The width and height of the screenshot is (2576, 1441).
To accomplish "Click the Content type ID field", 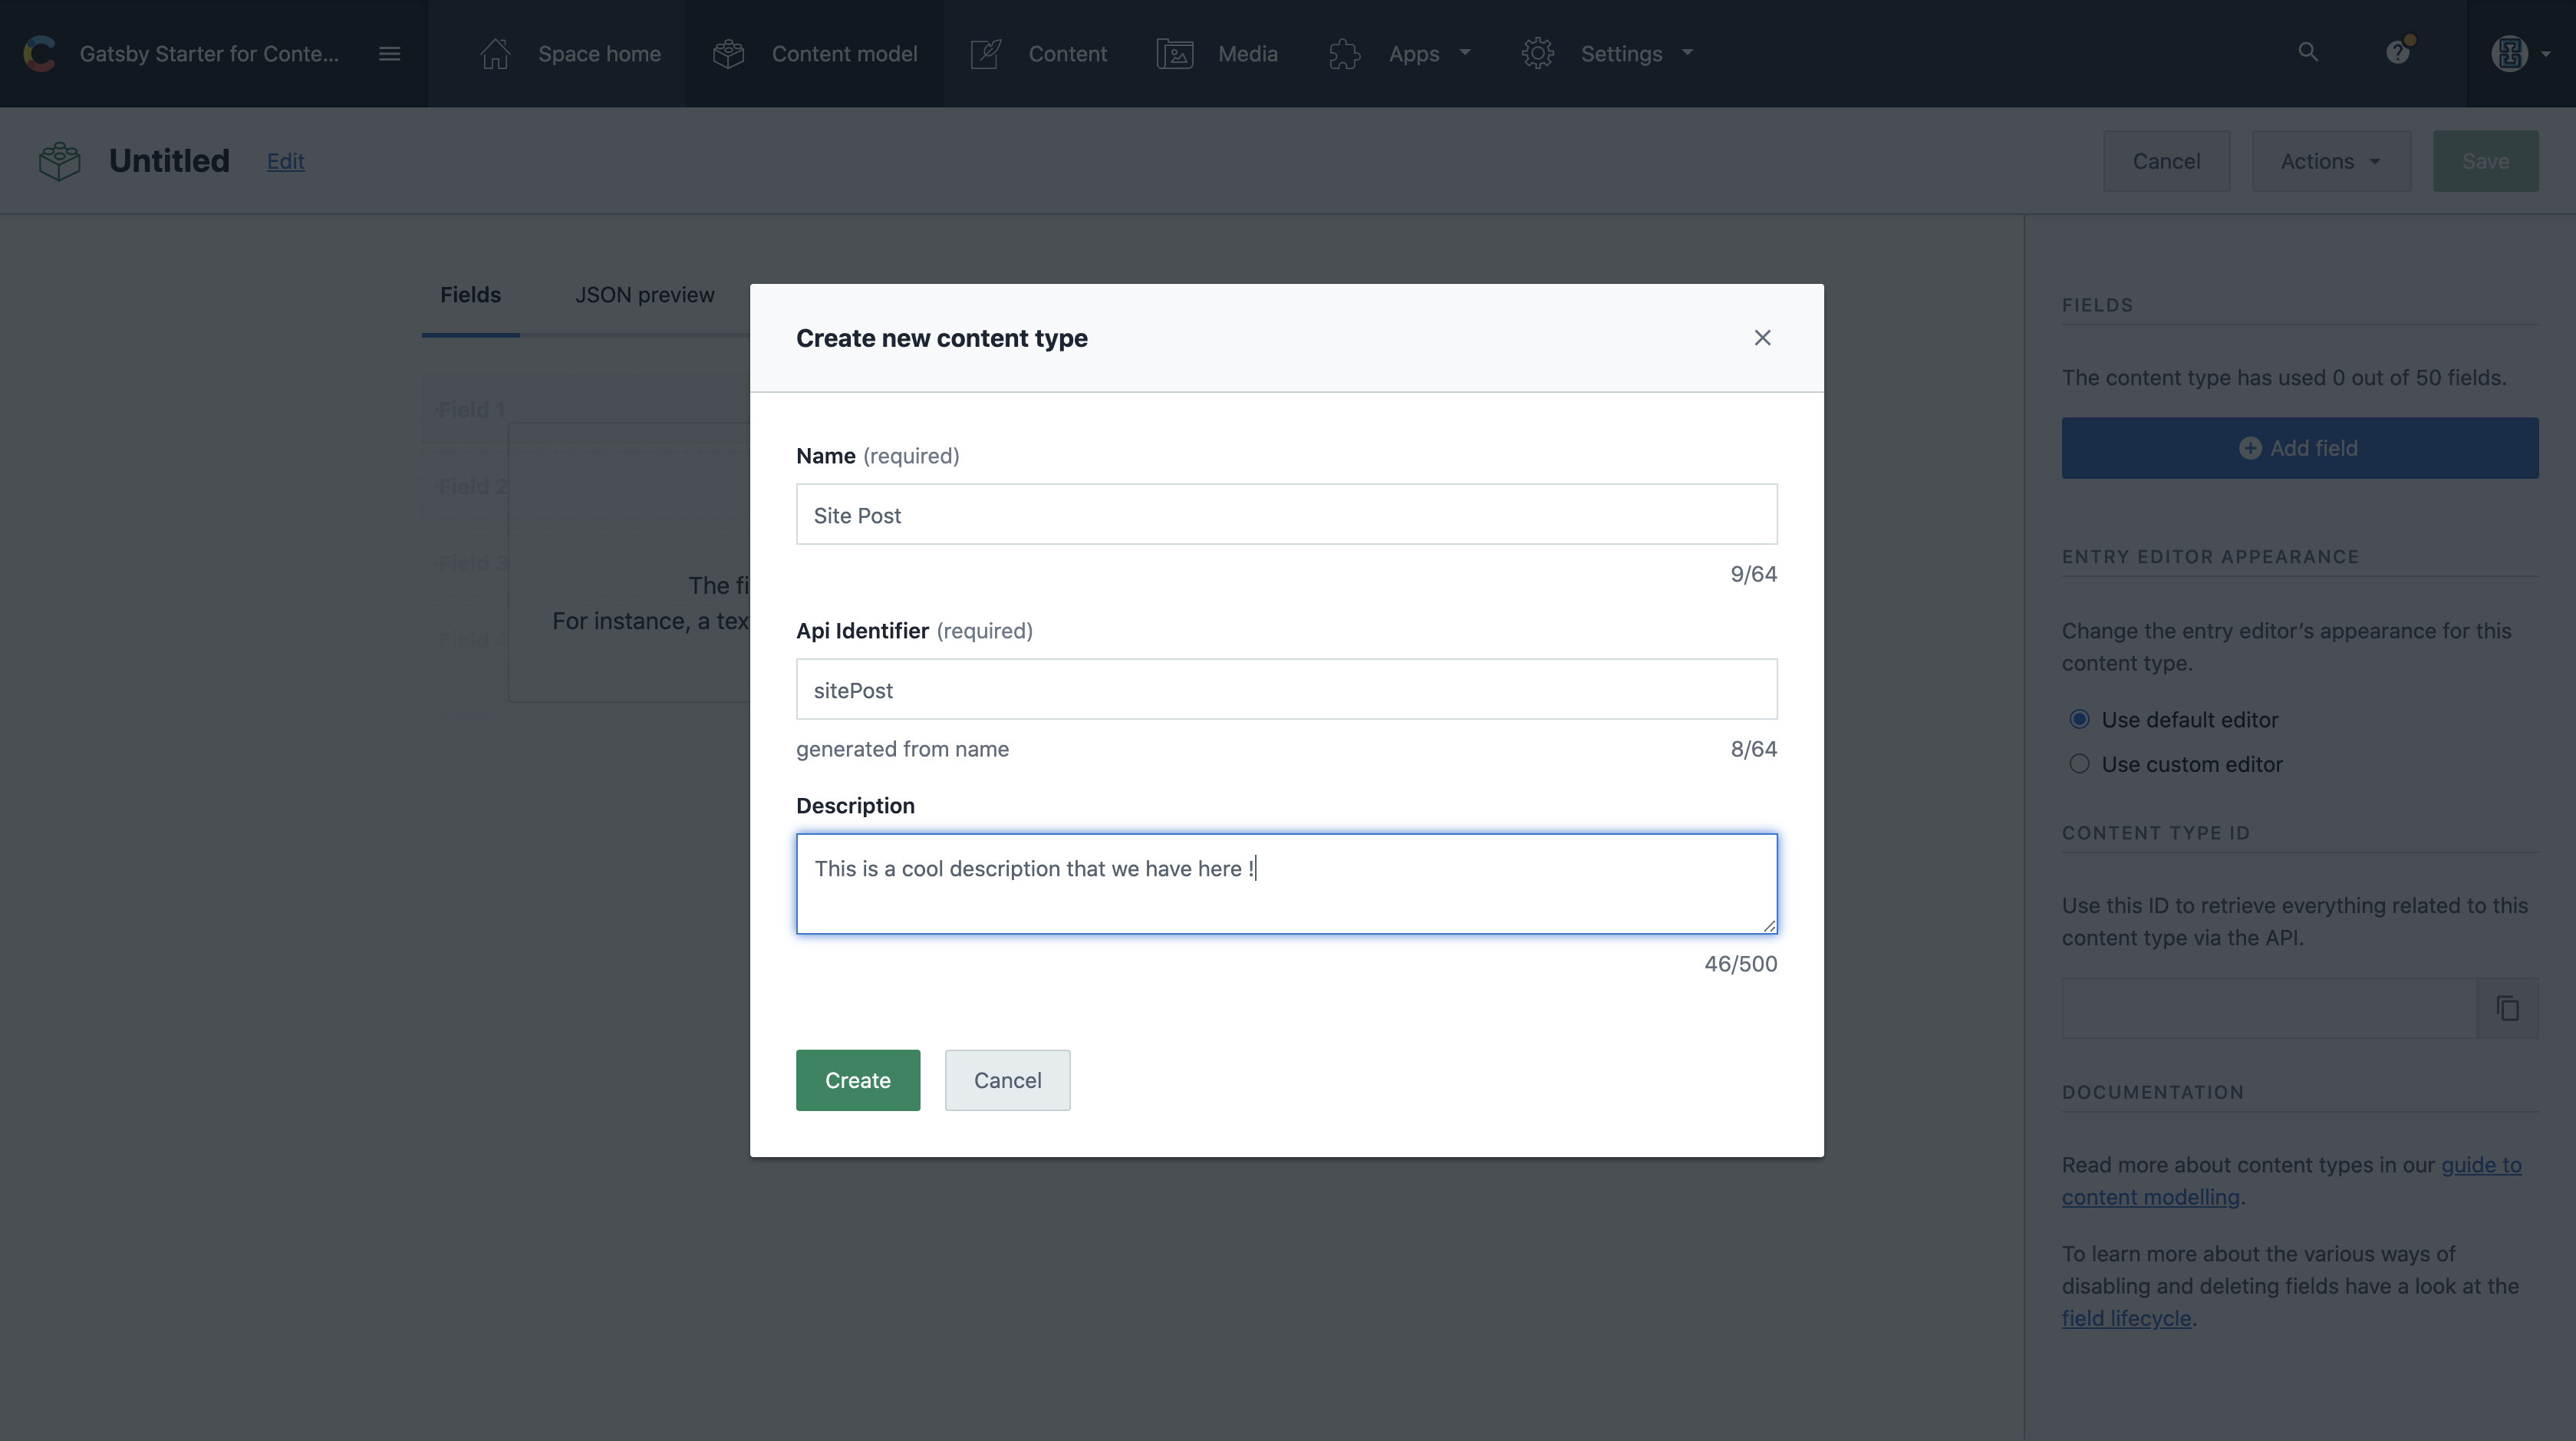I will pyautogui.click(x=2269, y=1008).
